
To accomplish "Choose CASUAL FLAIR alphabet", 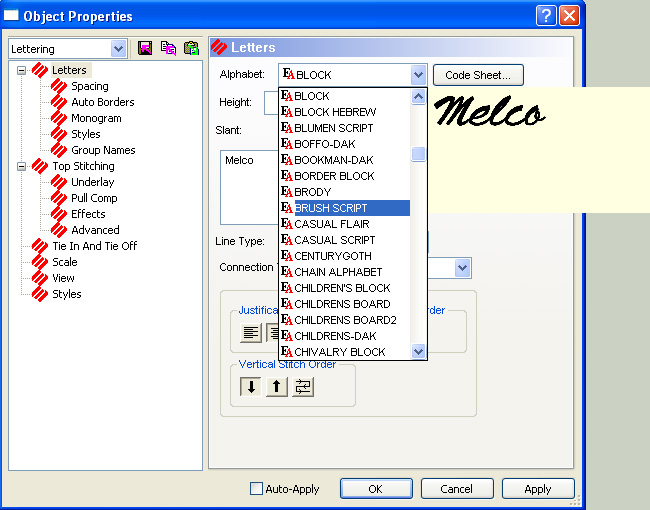I will [345, 224].
